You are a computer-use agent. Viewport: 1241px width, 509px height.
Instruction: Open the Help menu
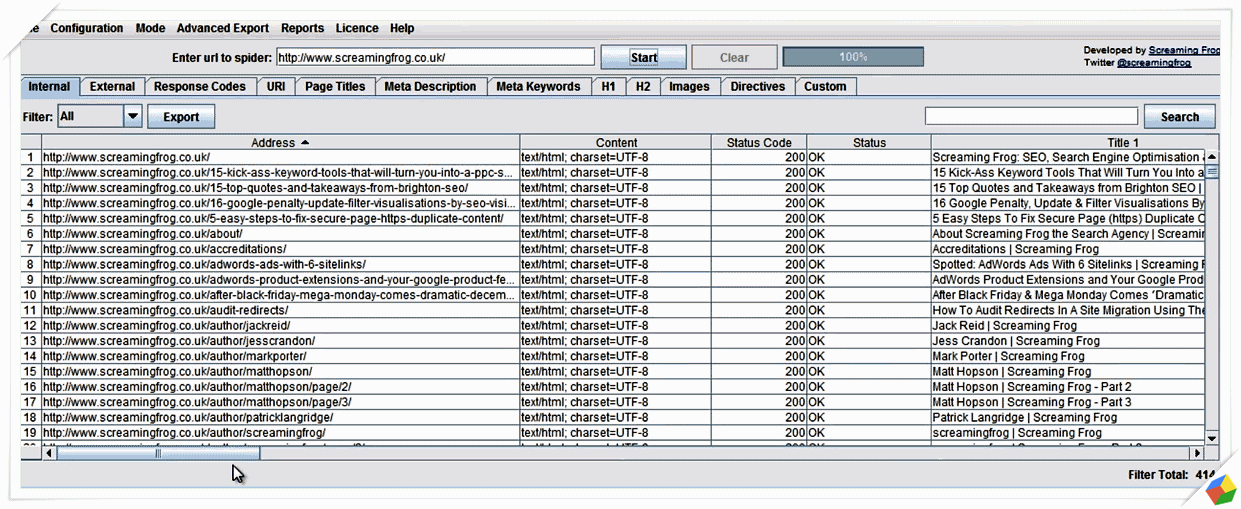pyautogui.click(x=402, y=28)
